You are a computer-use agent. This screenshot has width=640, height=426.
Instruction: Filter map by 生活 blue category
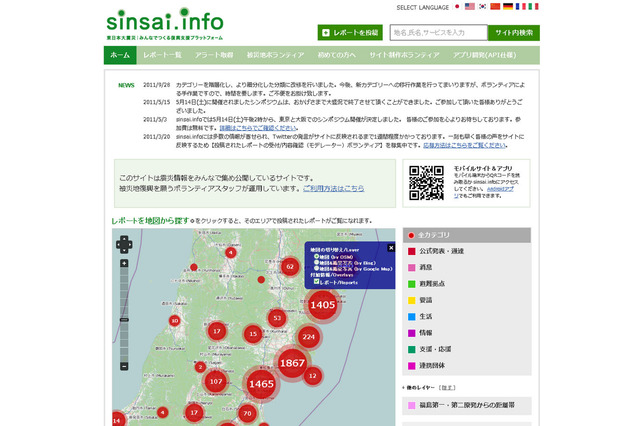tap(467, 316)
